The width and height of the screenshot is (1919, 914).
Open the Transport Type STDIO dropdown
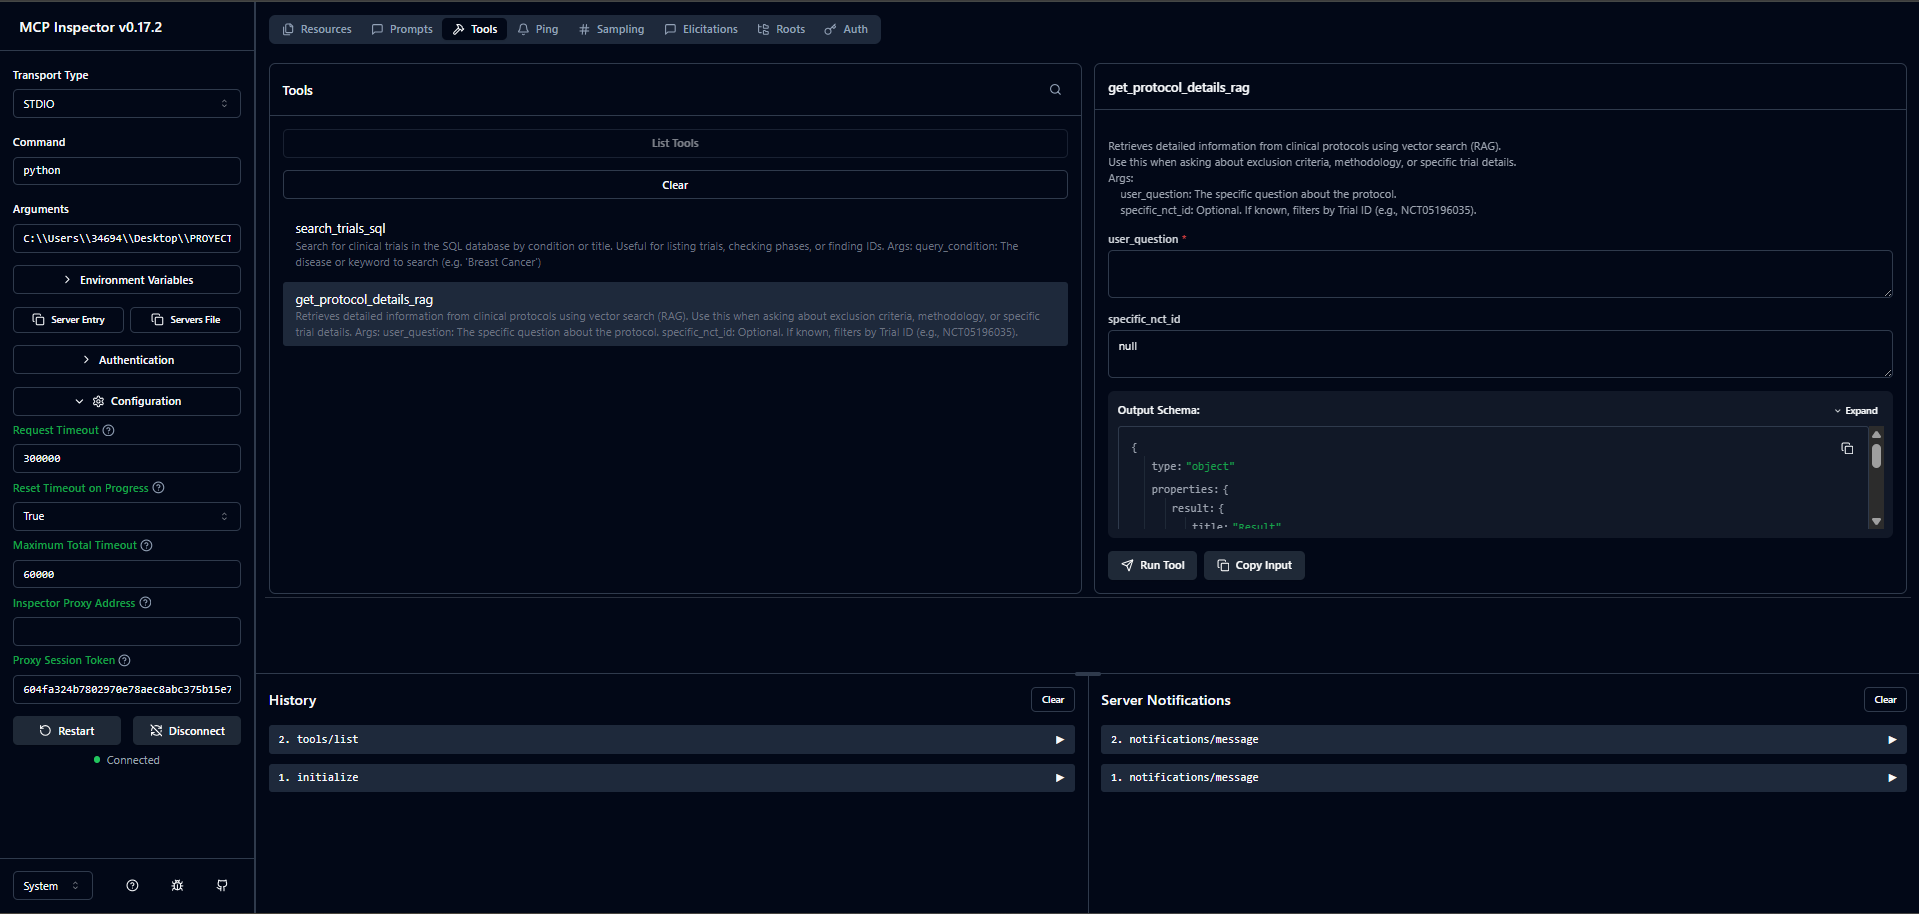pos(126,104)
